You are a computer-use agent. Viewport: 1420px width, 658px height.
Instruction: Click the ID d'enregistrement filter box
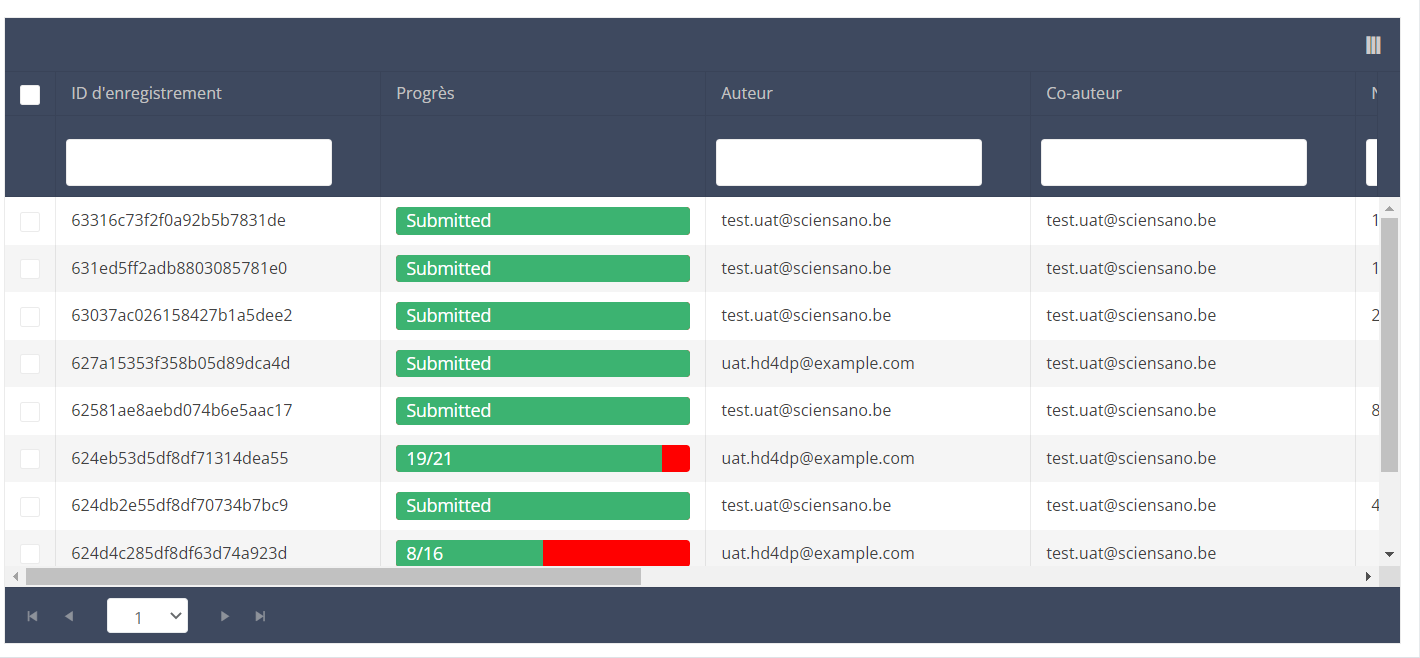[198, 162]
